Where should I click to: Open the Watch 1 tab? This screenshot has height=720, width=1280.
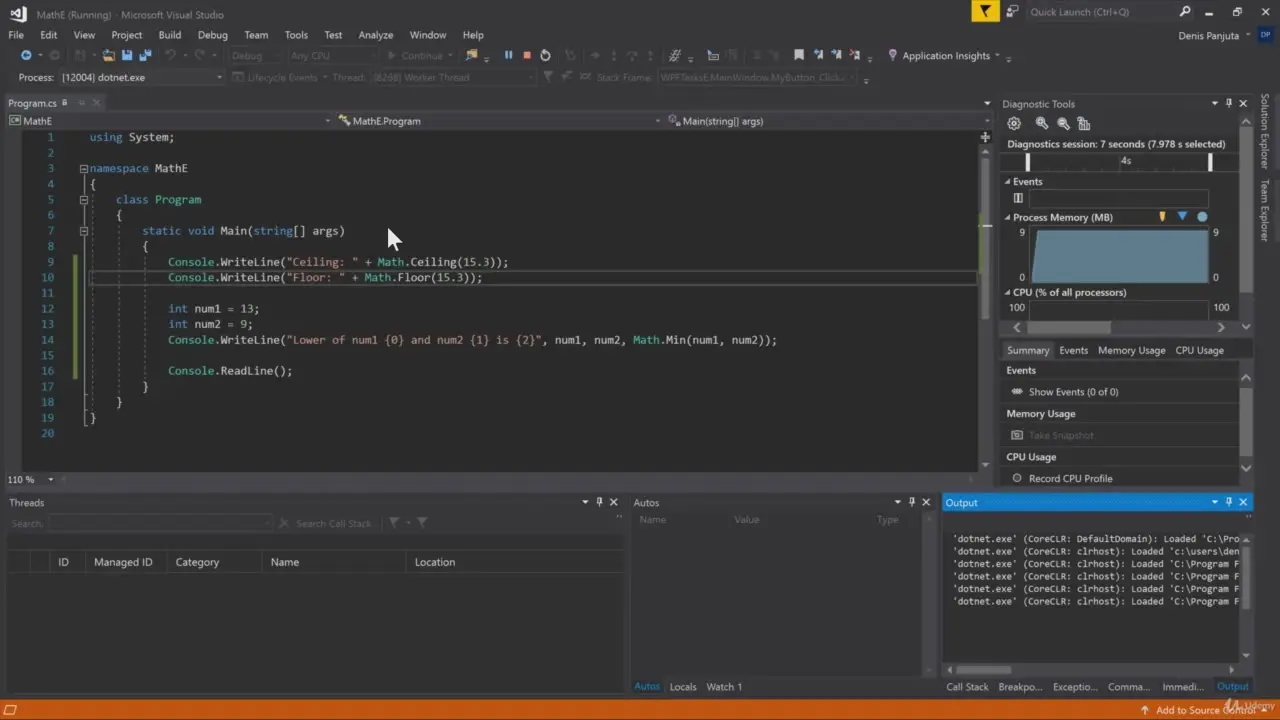[x=724, y=687]
